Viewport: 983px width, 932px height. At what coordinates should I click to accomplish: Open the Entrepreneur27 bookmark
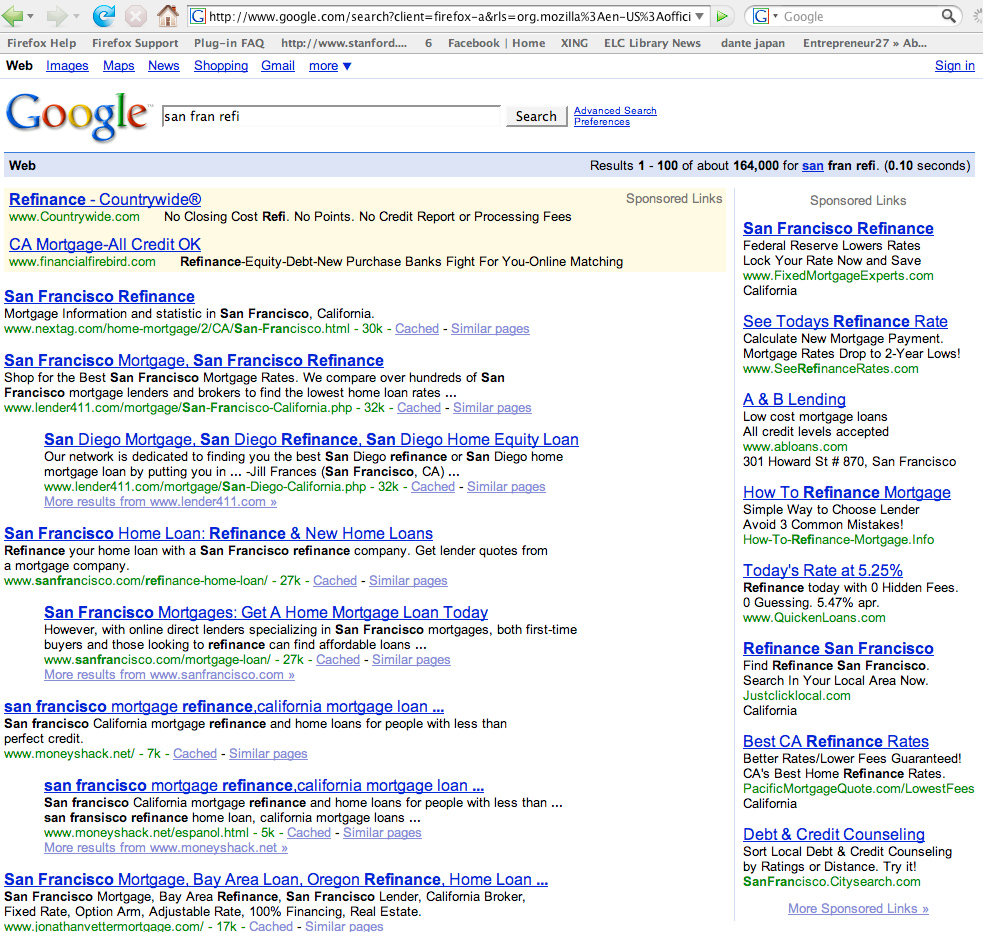tap(865, 43)
